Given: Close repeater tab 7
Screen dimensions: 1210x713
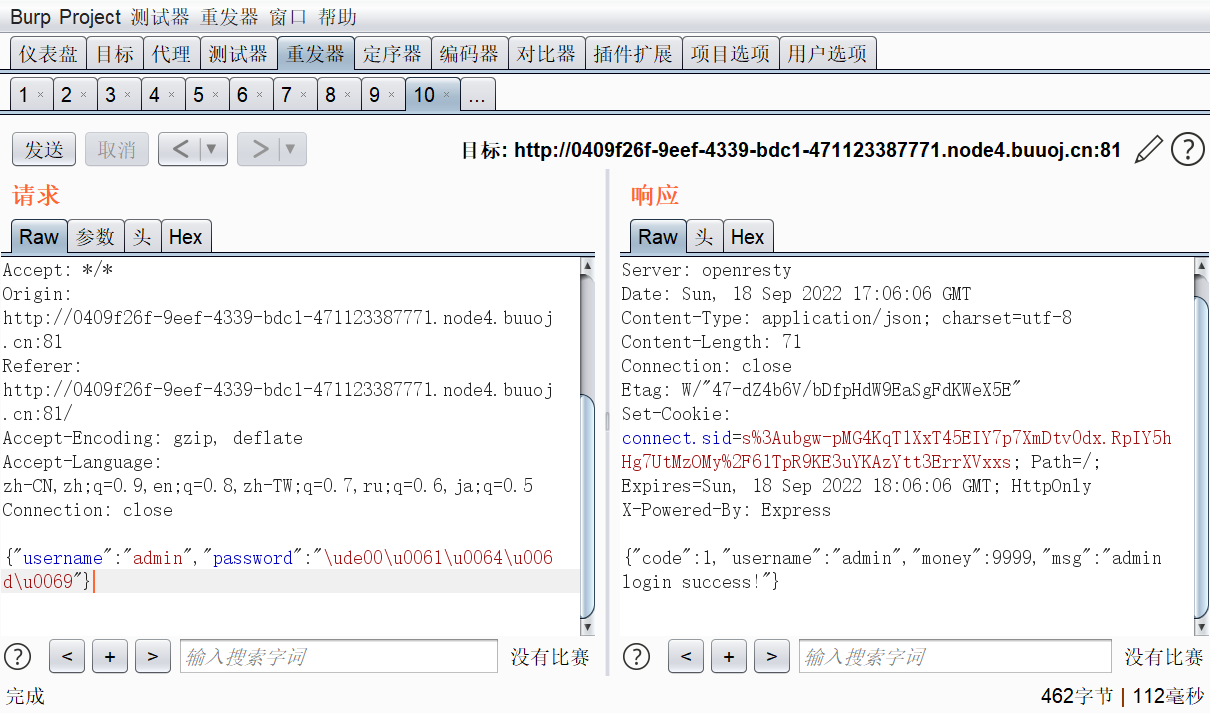Looking at the screenshot, I should tap(304, 96).
